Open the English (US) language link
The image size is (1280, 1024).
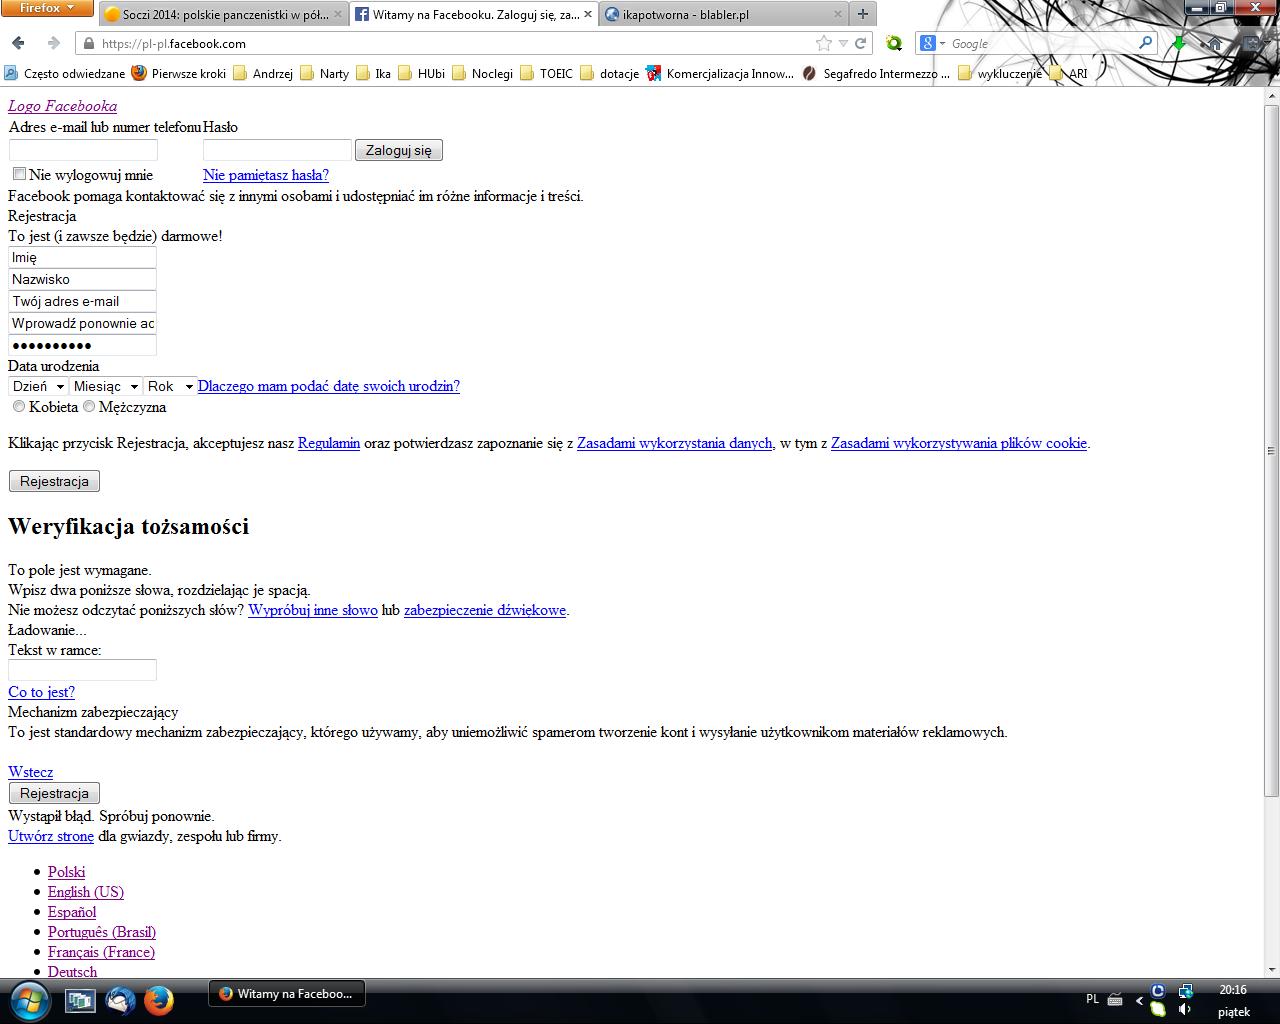click(86, 892)
